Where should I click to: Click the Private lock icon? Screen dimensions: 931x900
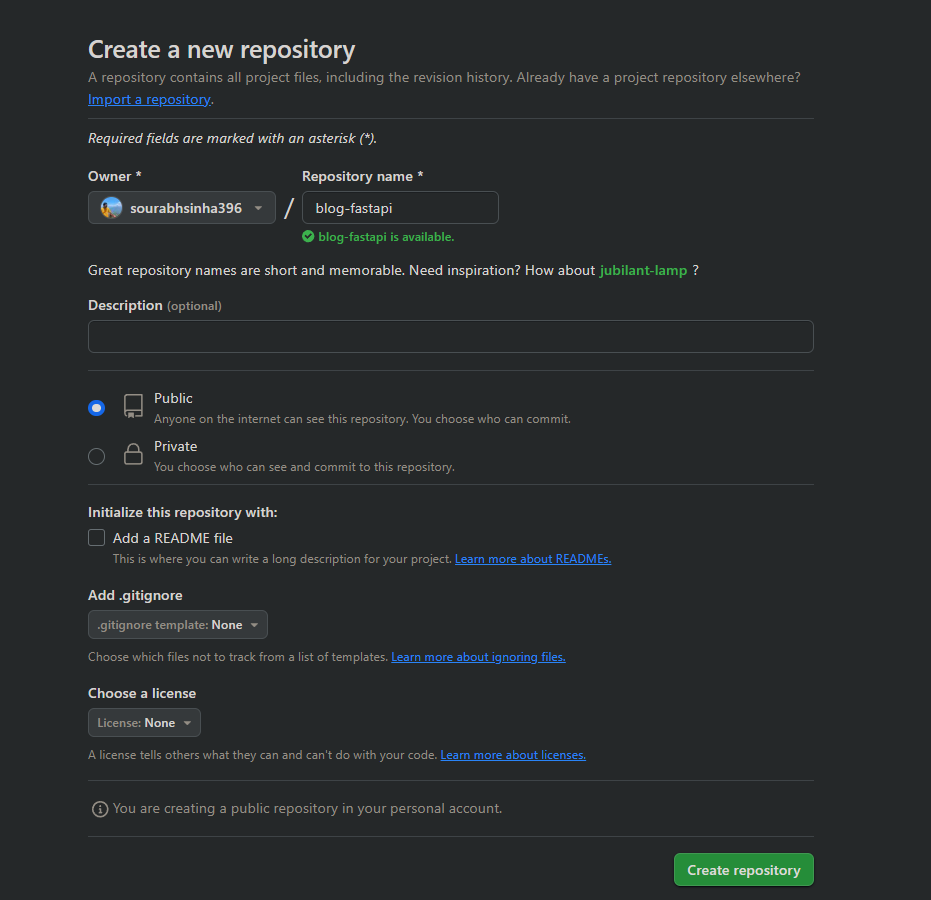pyautogui.click(x=133, y=454)
